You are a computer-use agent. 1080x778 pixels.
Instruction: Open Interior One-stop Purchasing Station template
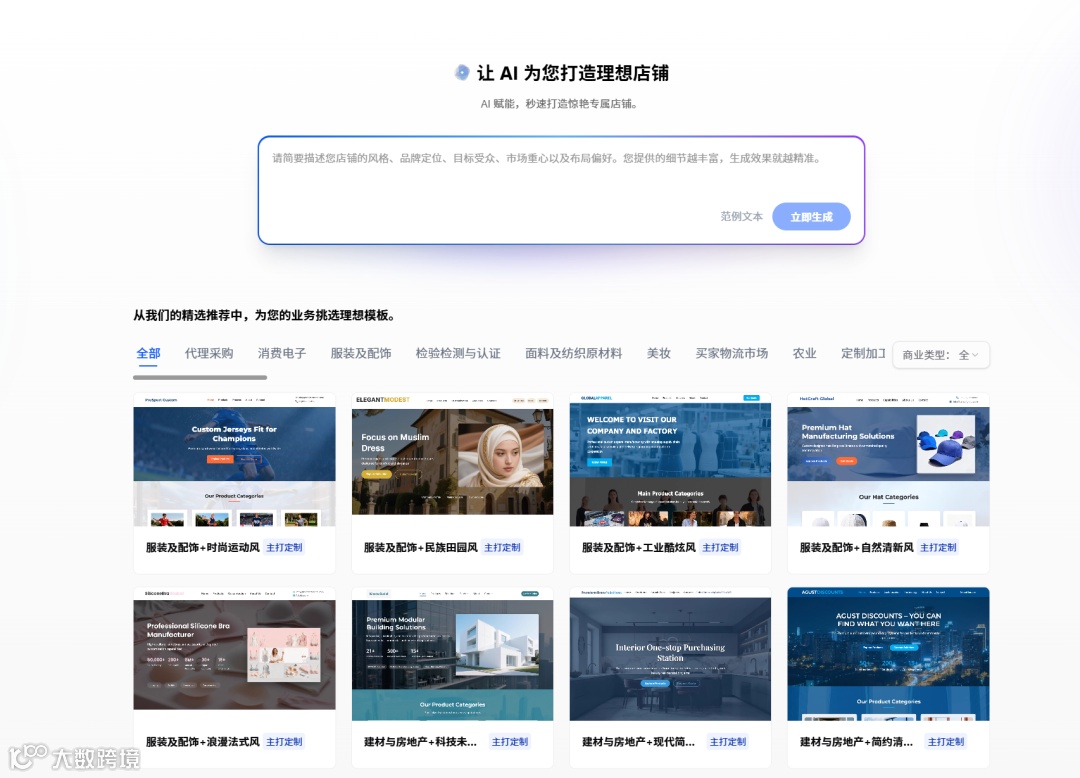[670, 654]
